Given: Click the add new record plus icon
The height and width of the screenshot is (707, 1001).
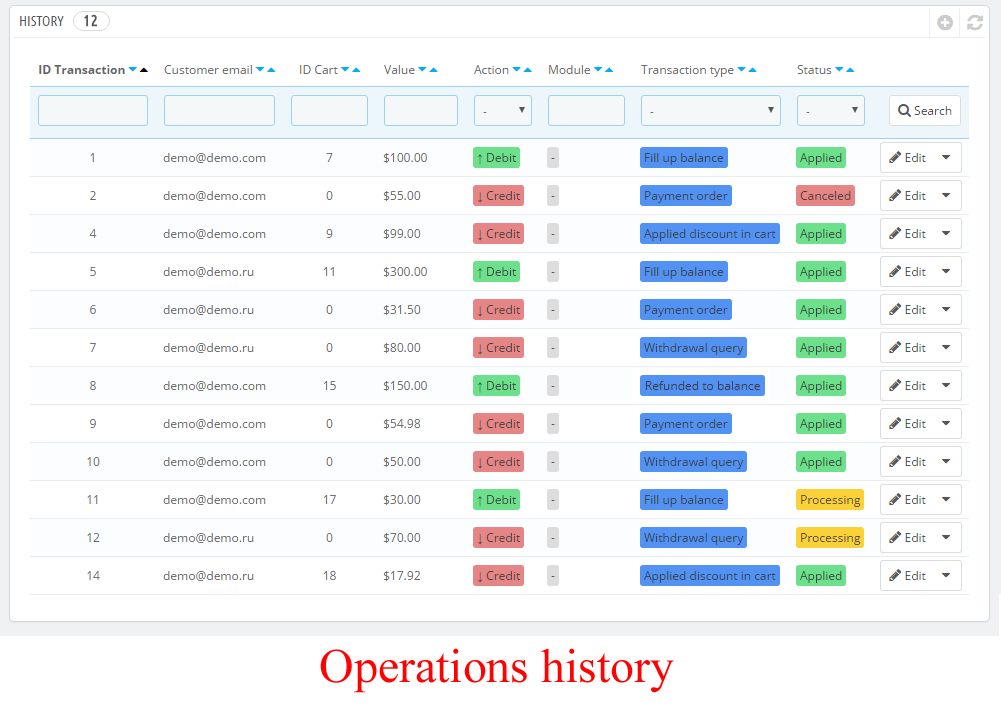Looking at the screenshot, I should [945, 22].
